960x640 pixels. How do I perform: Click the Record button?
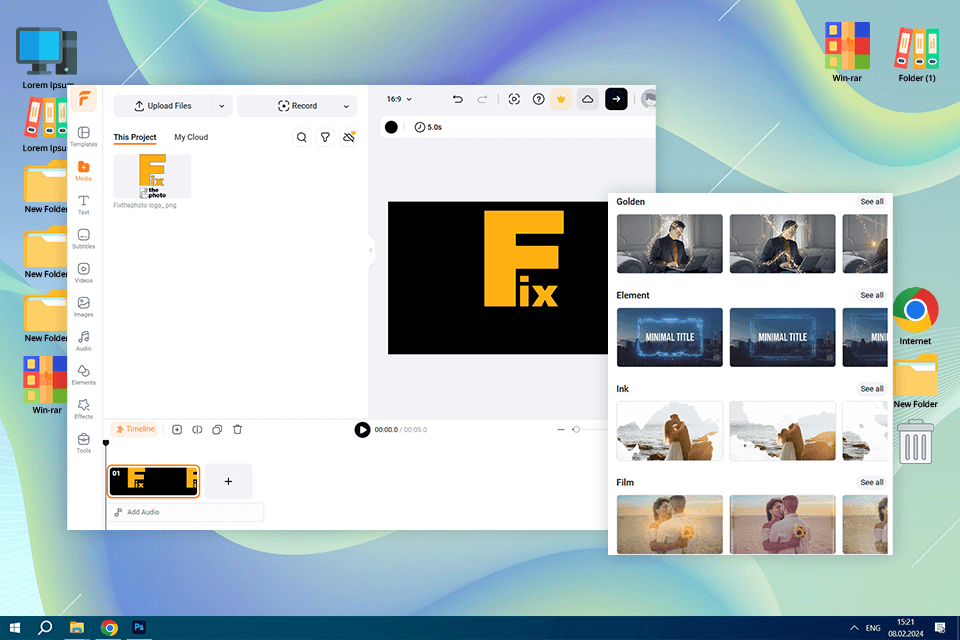297,106
